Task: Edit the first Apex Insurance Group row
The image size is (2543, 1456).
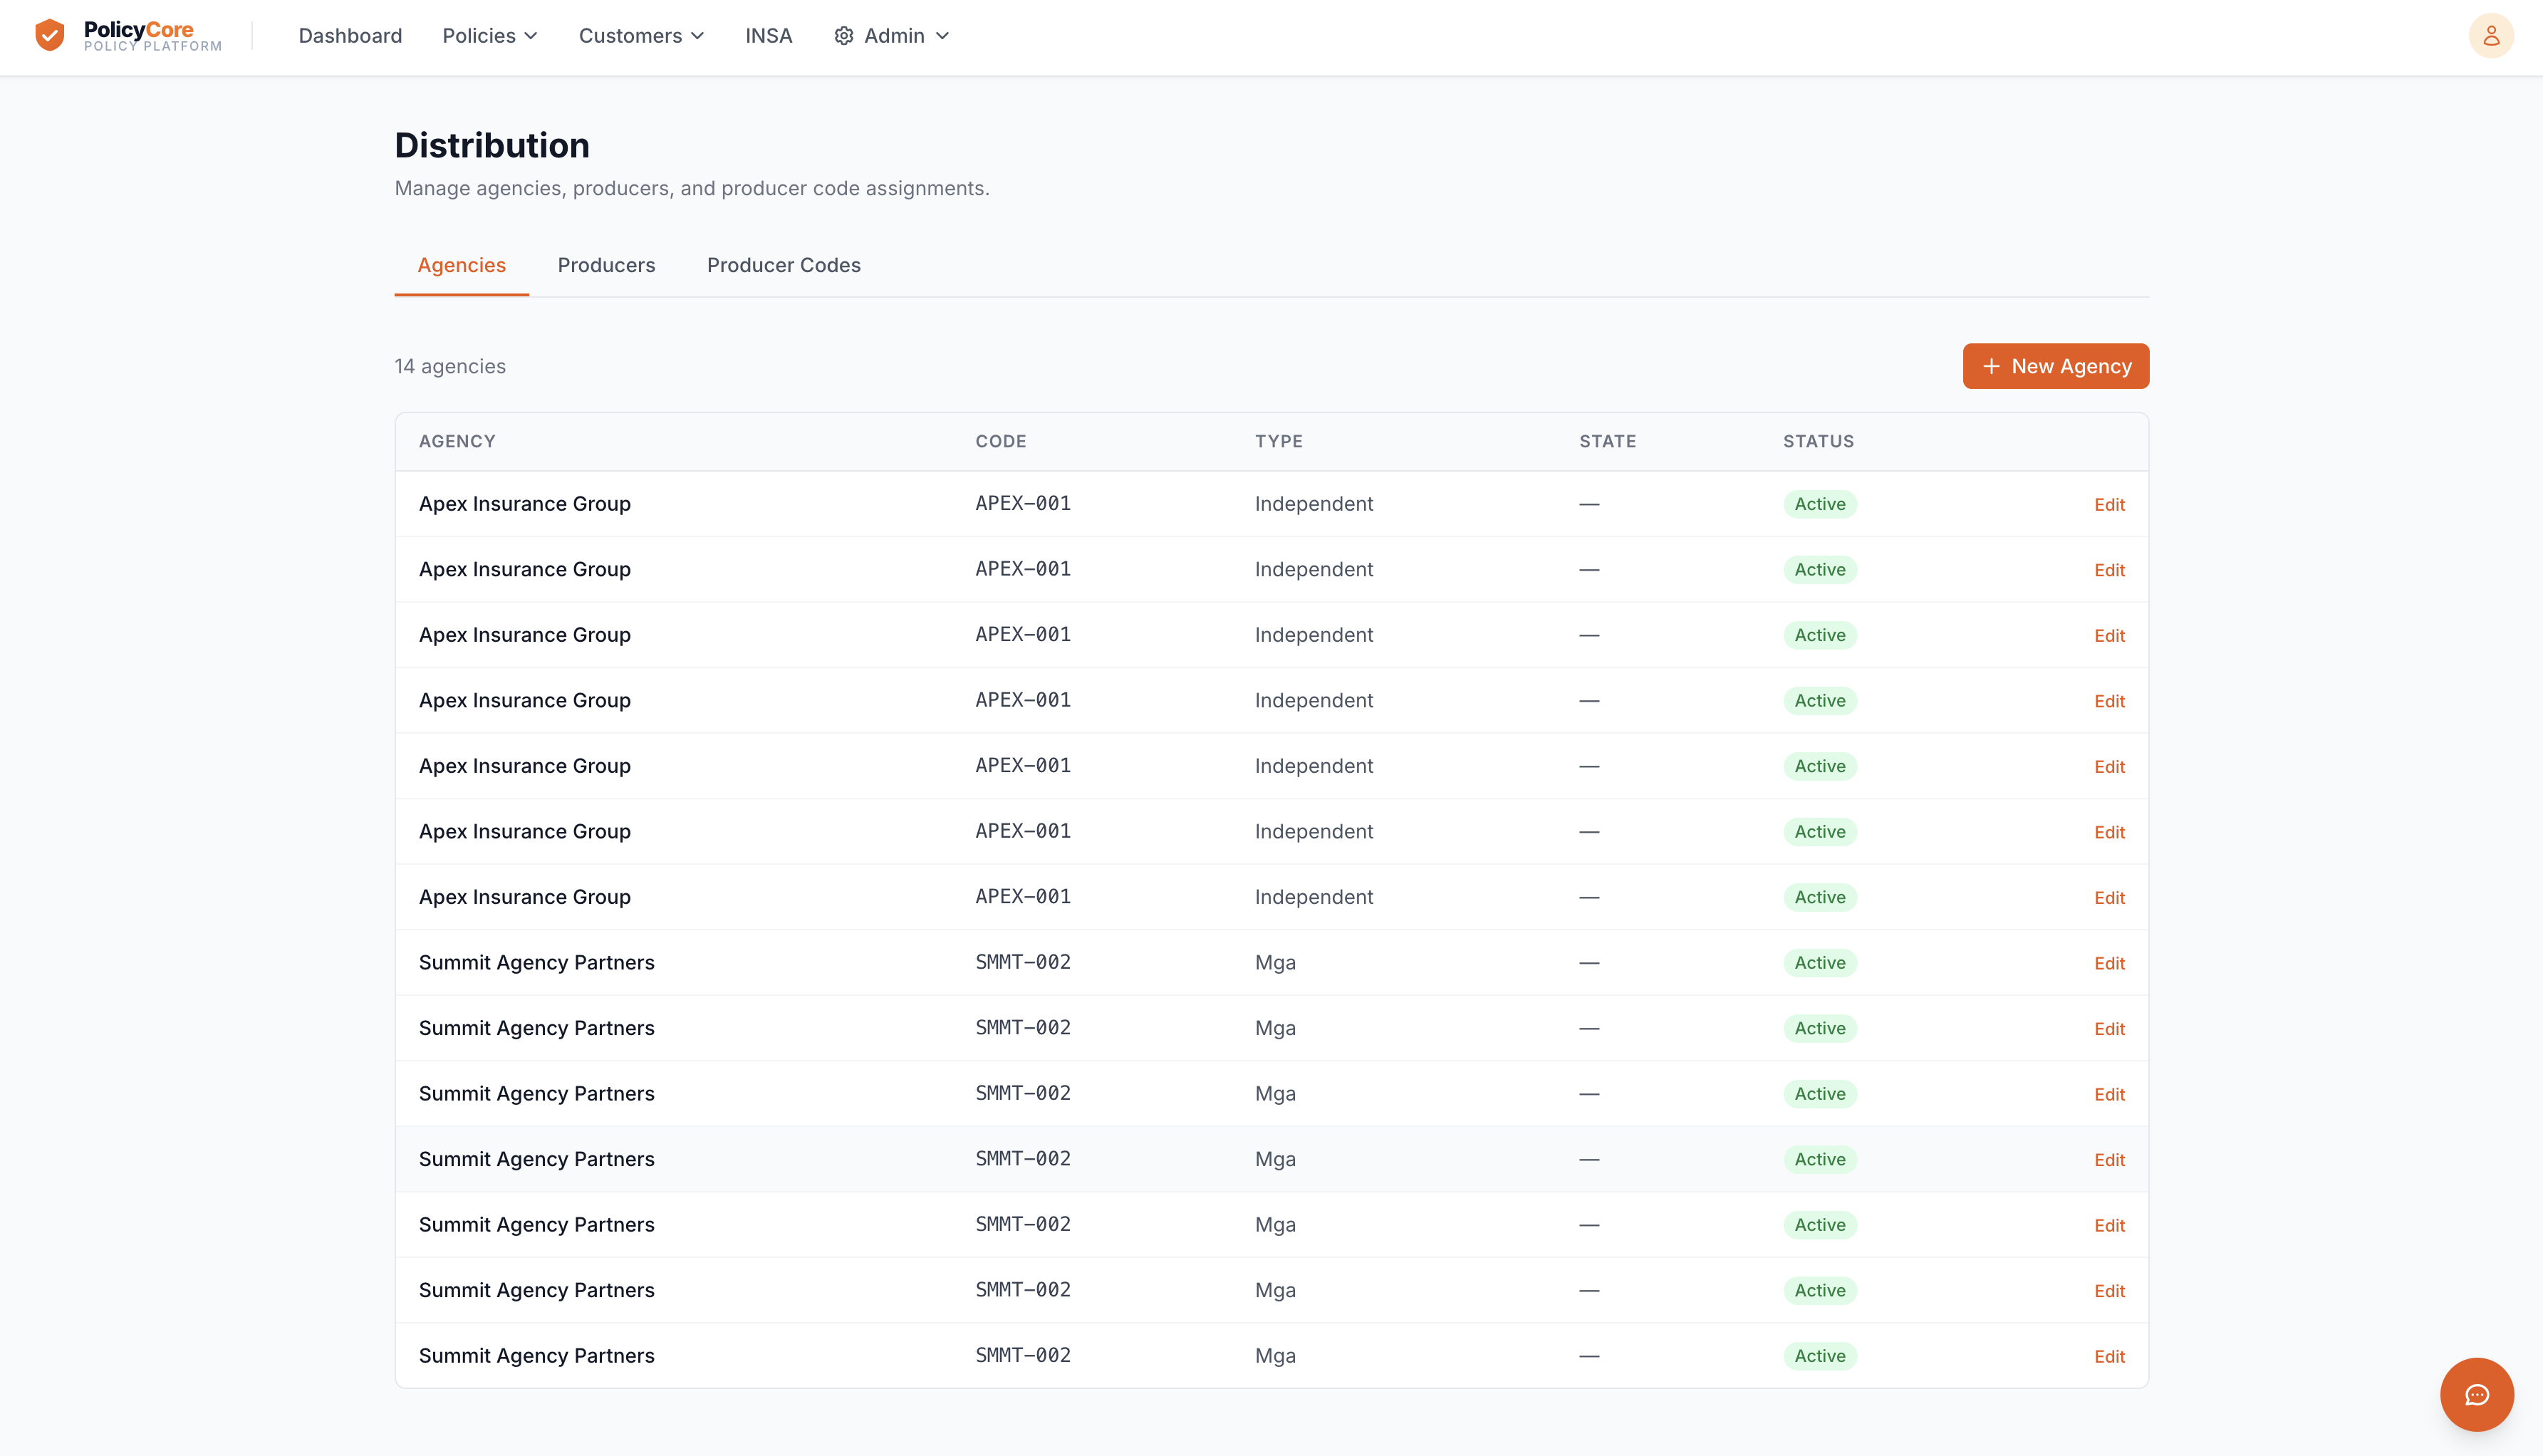Action: point(2109,504)
